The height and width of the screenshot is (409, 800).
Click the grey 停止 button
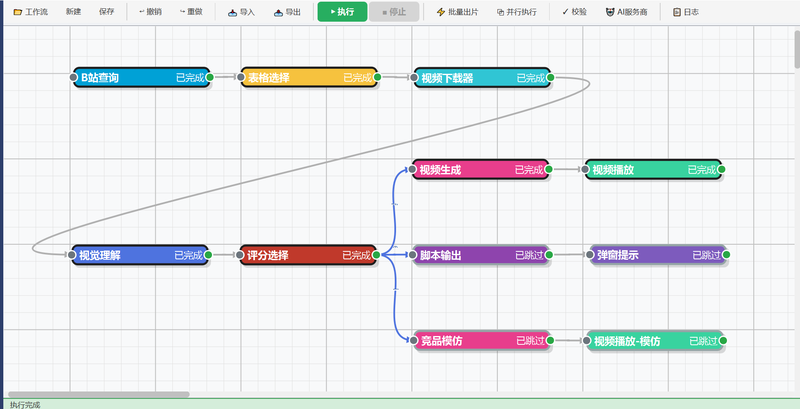pyautogui.click(x=394, y=12)
